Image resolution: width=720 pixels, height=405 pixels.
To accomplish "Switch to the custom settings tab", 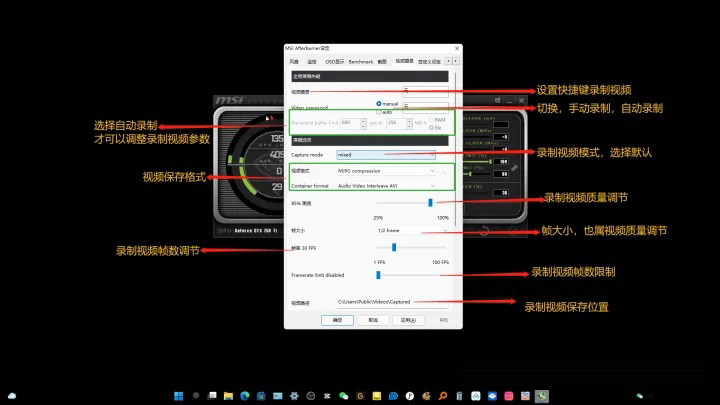I will (x=429, y=62).
